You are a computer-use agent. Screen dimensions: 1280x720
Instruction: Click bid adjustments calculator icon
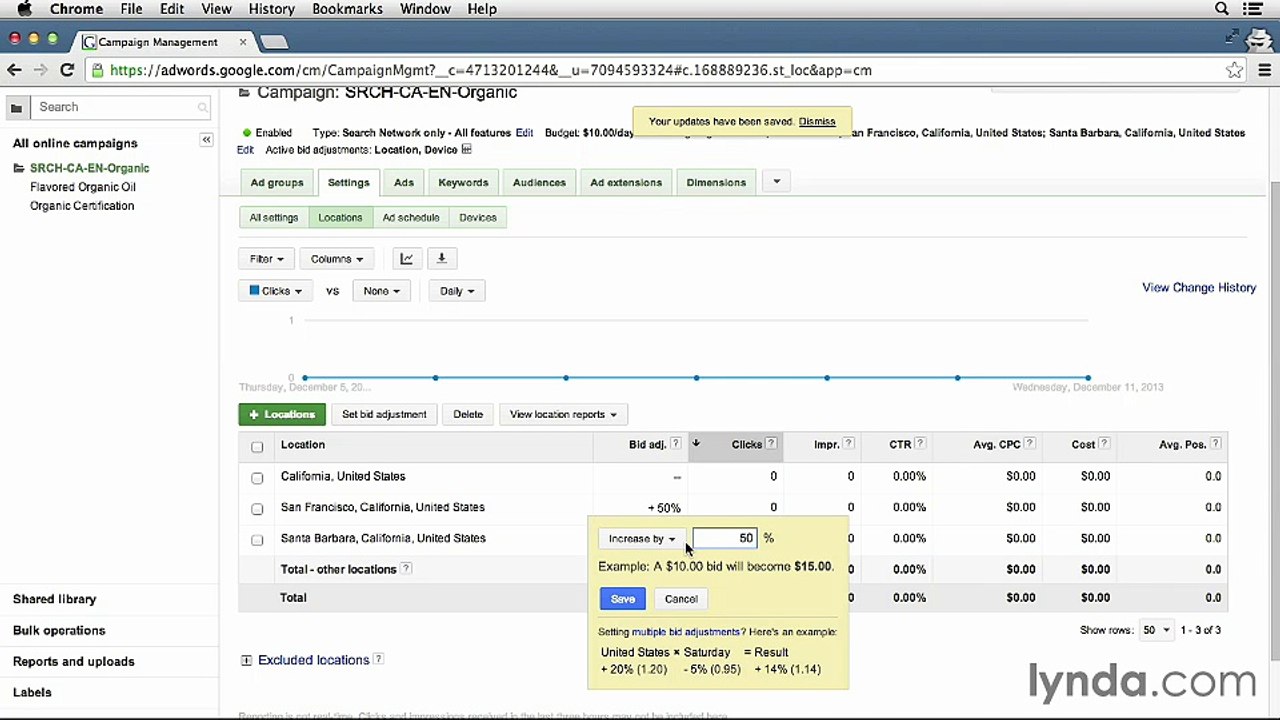point(466,150)
